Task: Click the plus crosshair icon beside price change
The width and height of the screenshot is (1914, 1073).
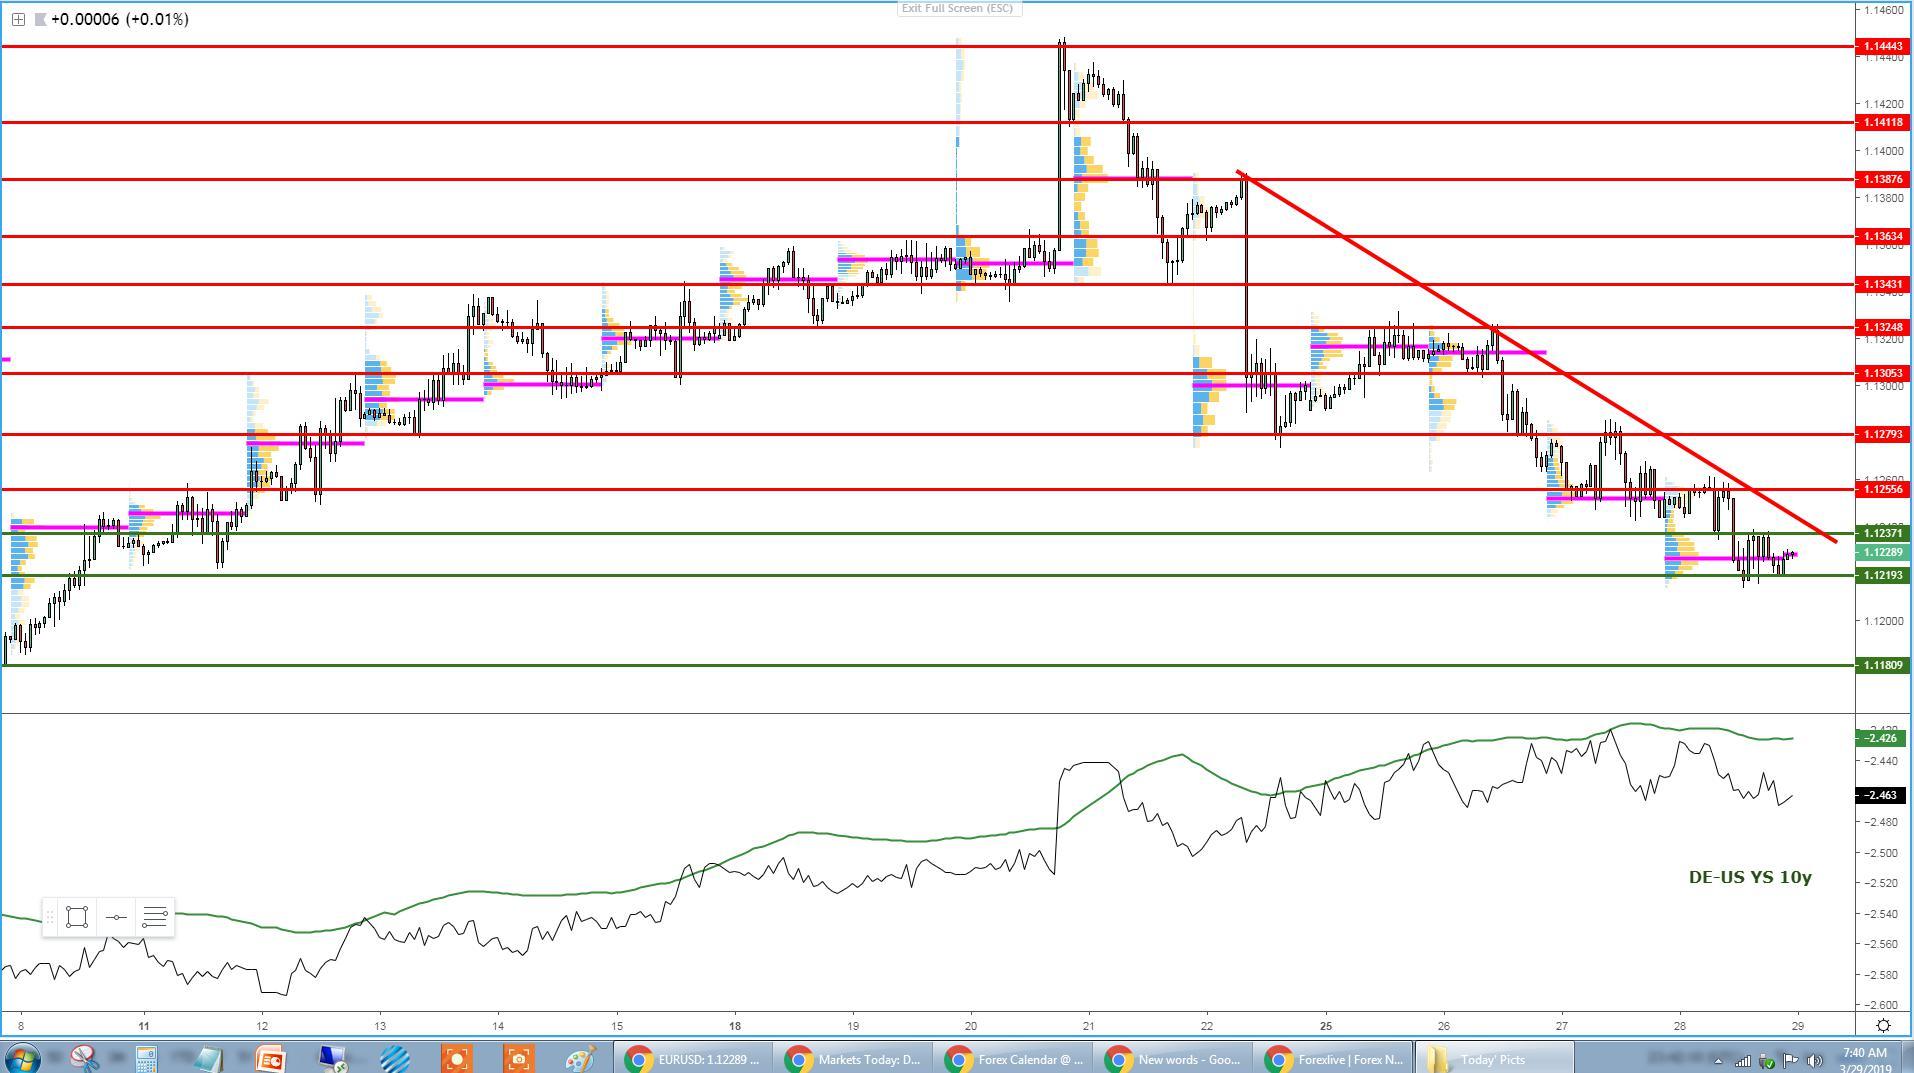Action: click(x=18, y=19)
